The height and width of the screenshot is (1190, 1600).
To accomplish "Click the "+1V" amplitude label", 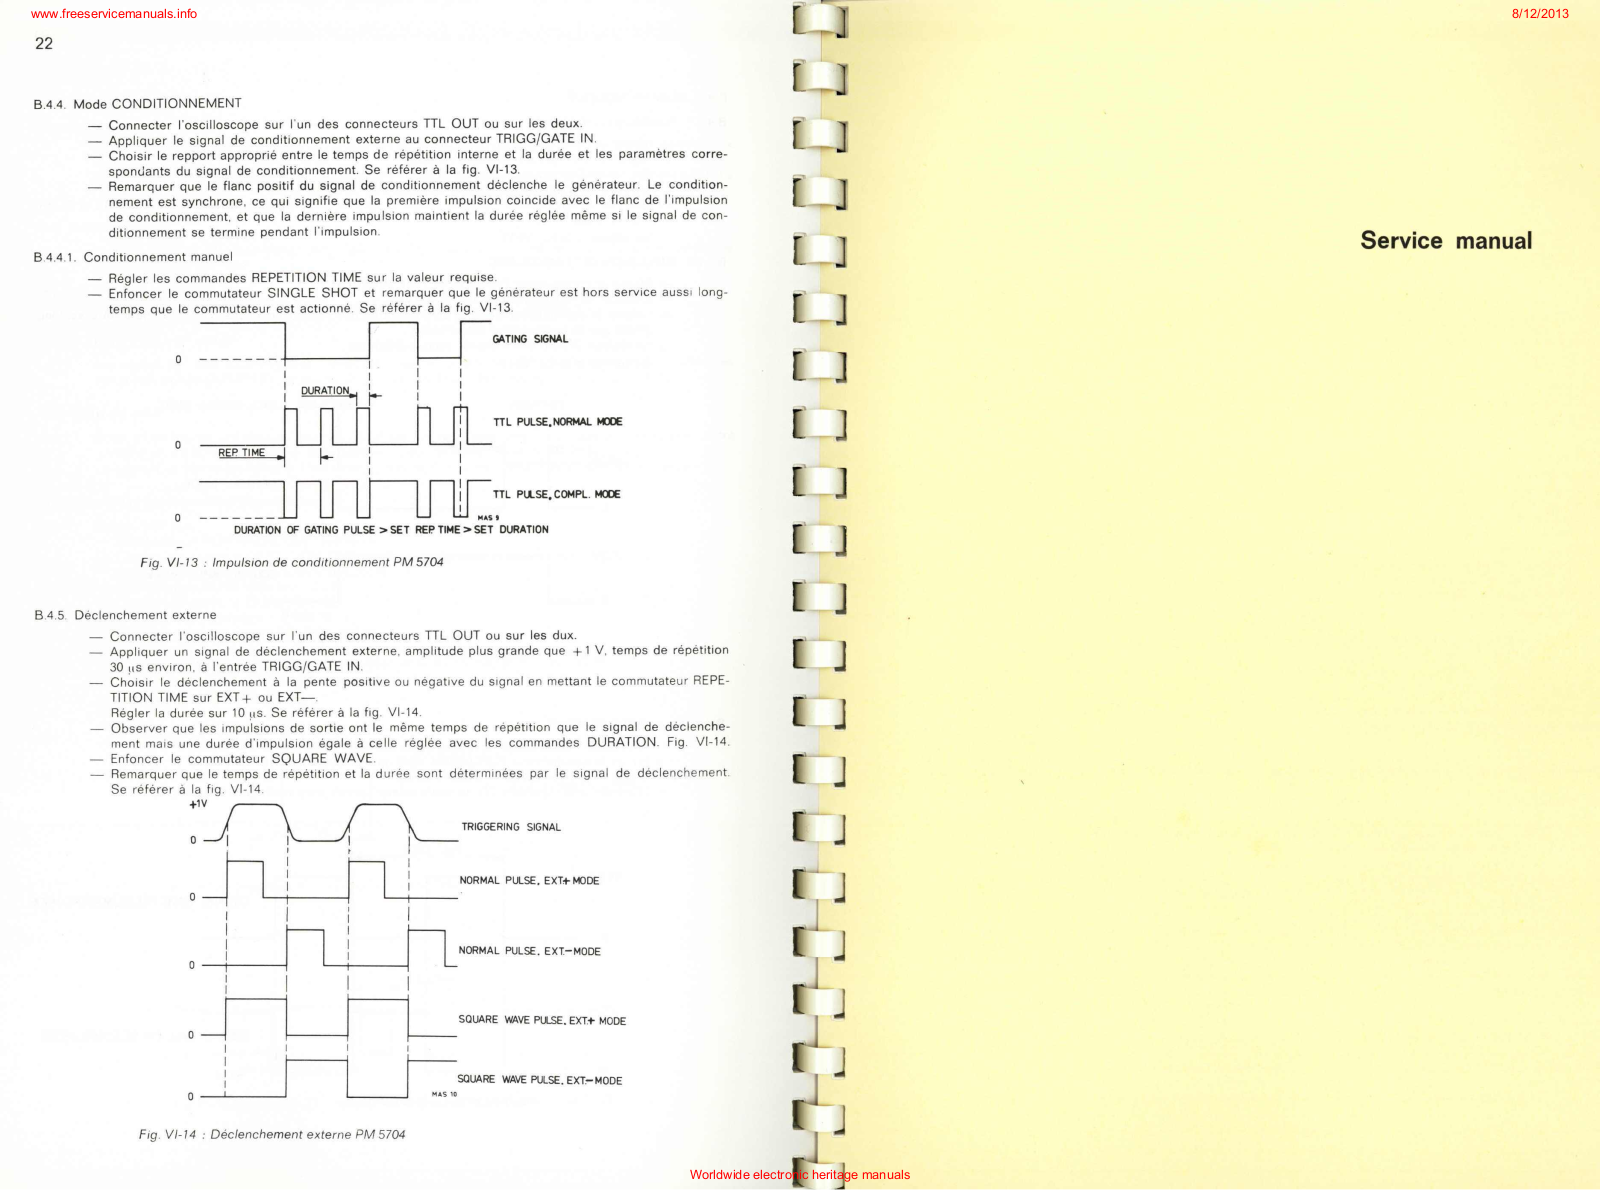I will [x=198, y=804].
